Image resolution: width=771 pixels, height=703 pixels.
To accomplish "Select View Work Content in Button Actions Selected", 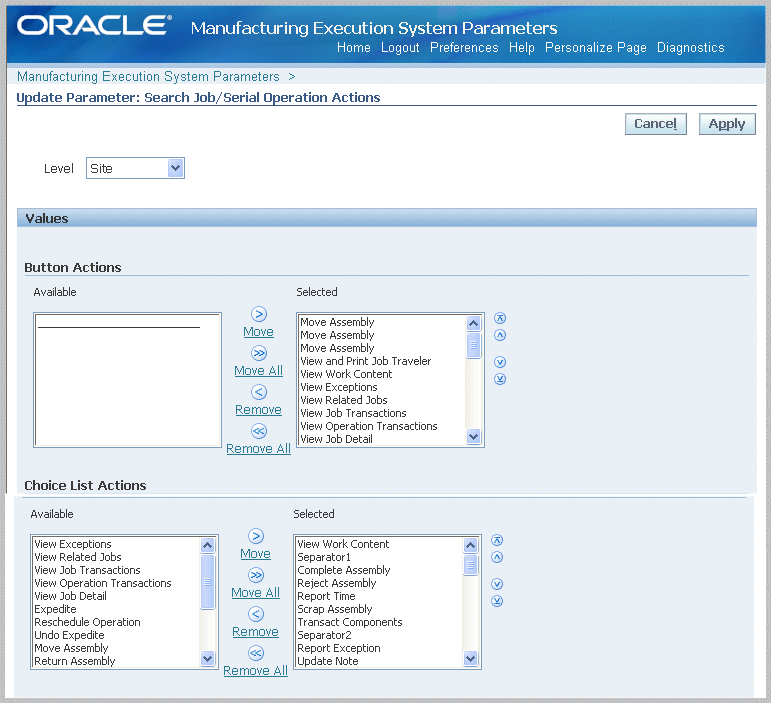I will (346, 374).
